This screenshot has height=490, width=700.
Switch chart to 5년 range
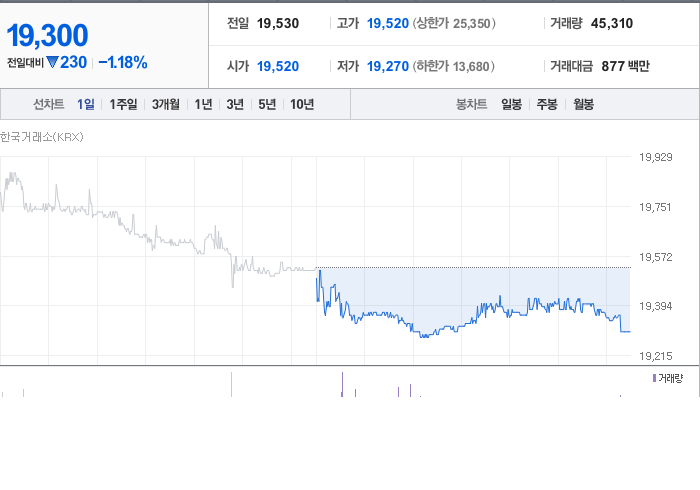tap(267, 104)
